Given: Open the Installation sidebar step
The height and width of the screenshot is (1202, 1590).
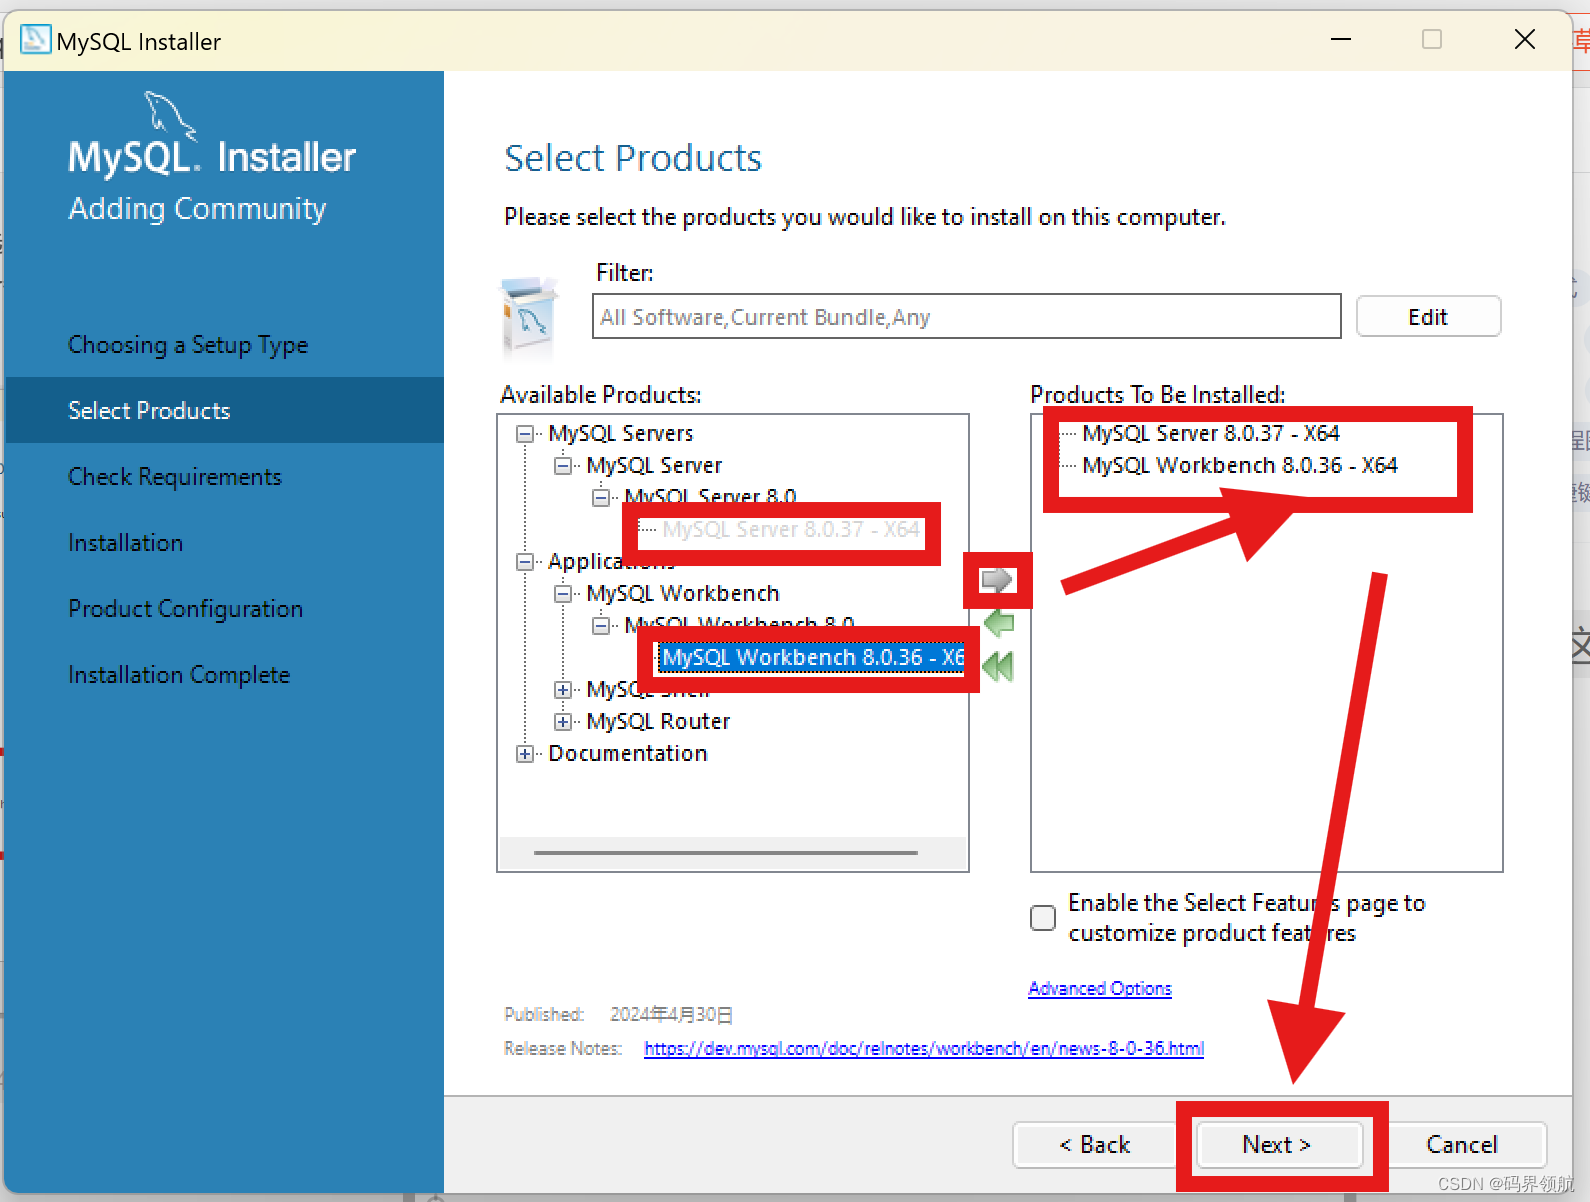Looking at the screenshot, I should 126,543.
